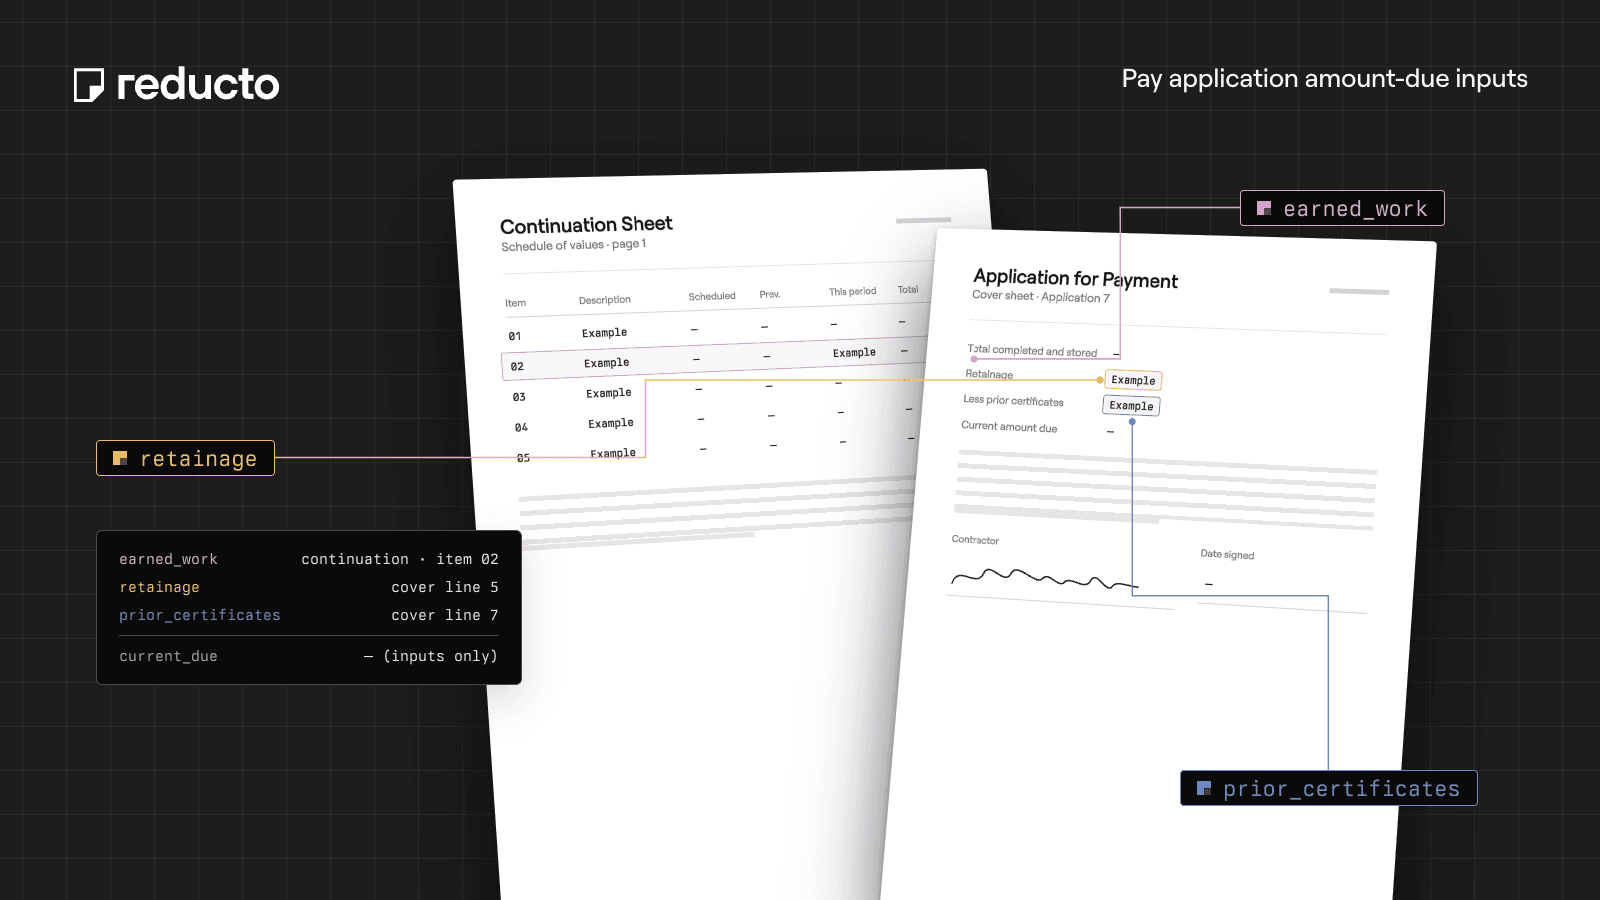Click item row 04 number
Image resolution: width=1600 pixels, height=900 pixels.
coord(521,427)
